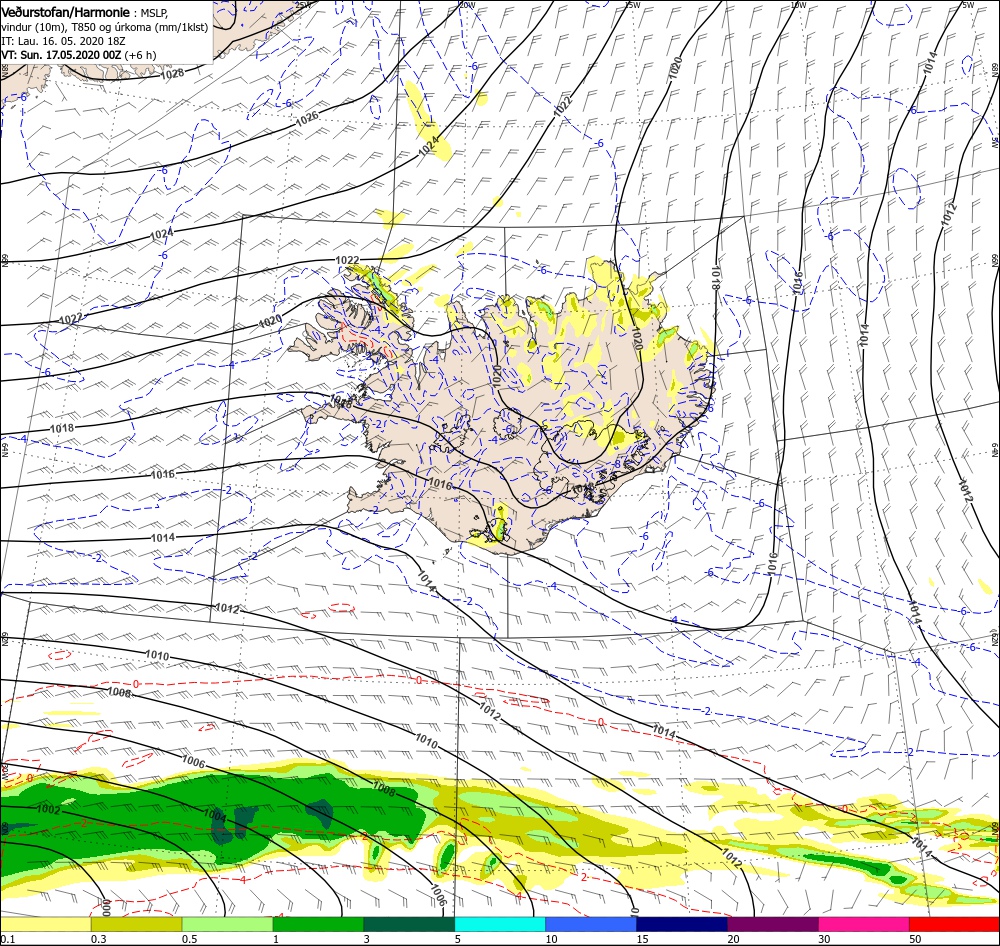
Task: Choose the navy 15 mm legend swatch
Action: (682, 924)
